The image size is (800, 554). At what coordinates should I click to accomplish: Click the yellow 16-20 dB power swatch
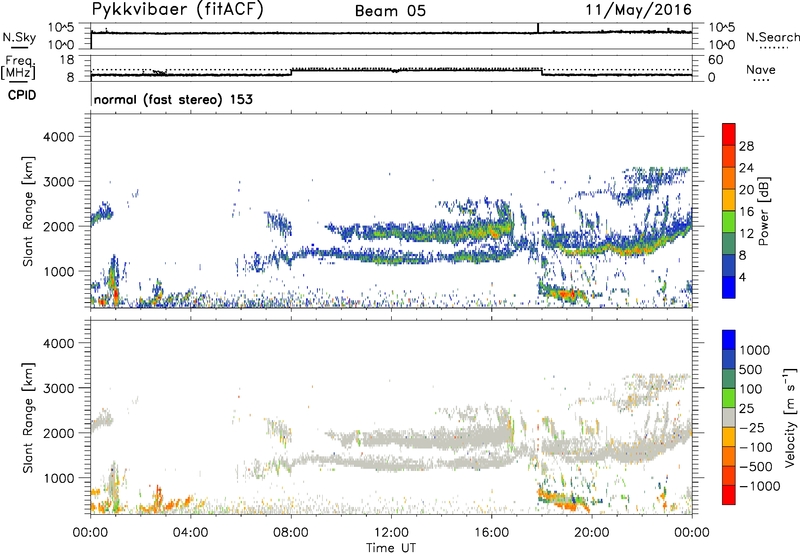[x=729, y=200]
